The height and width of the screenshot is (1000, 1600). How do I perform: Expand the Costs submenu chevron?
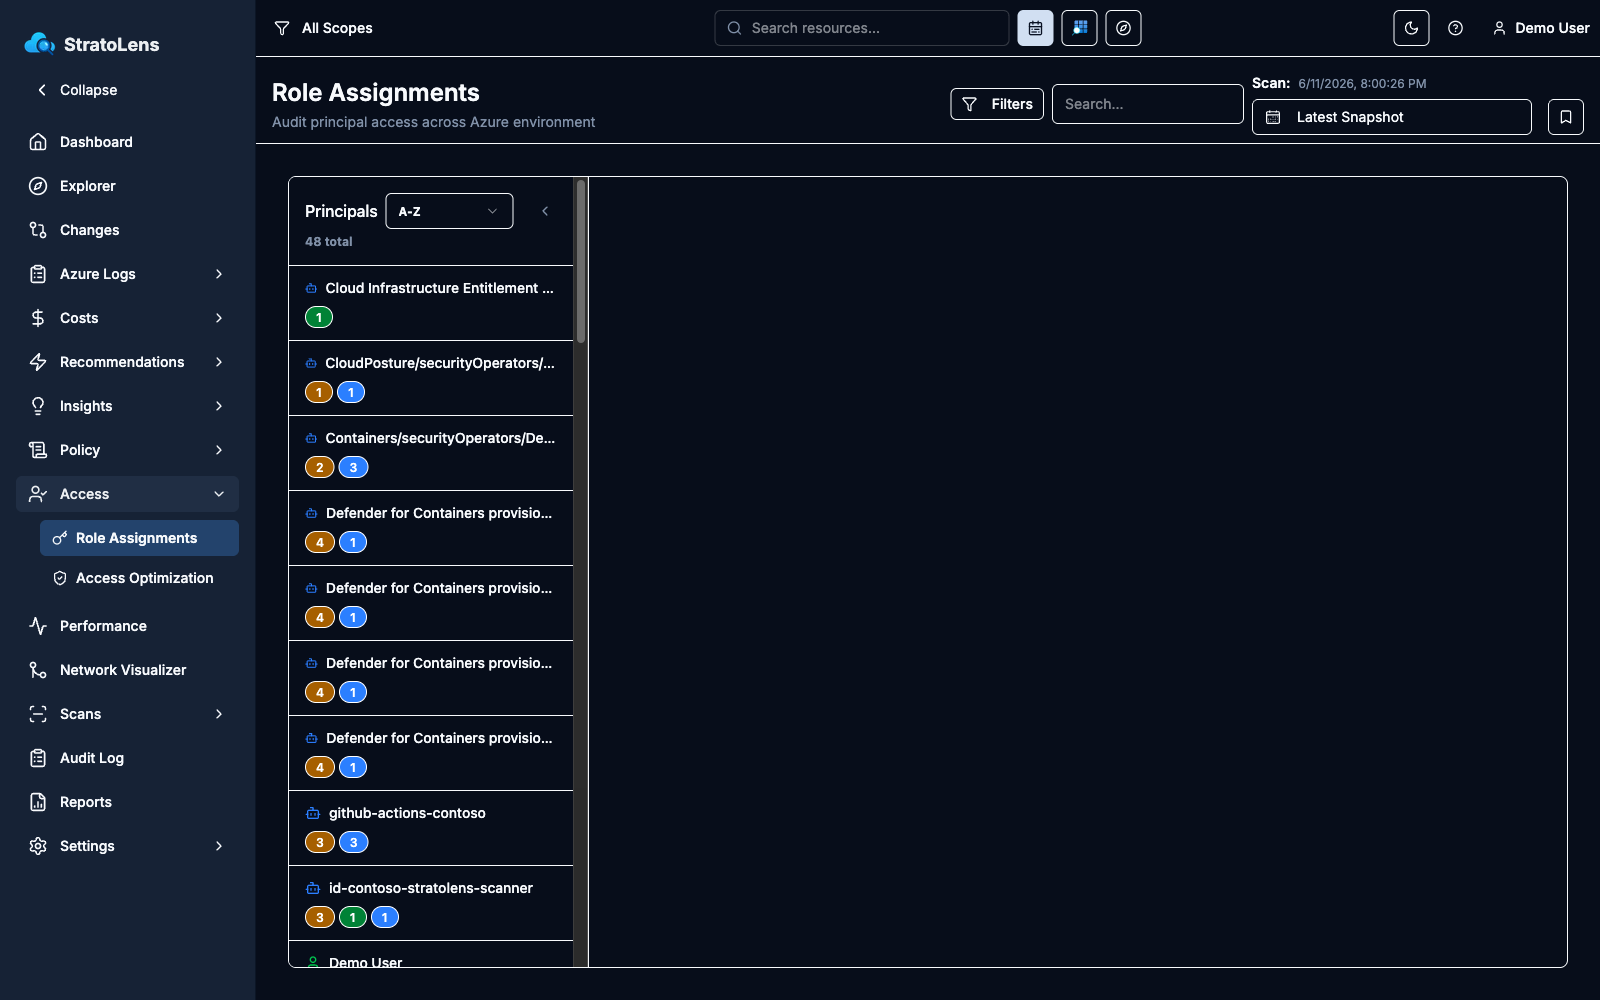pyautogui.click(x=219, y=318)
